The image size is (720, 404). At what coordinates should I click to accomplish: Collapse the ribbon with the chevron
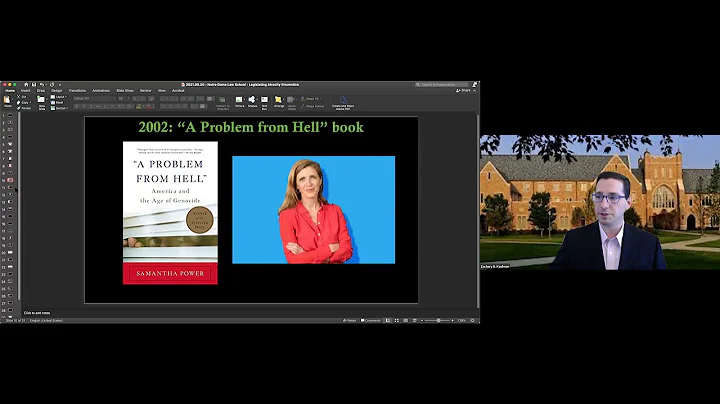click(474, 90)
